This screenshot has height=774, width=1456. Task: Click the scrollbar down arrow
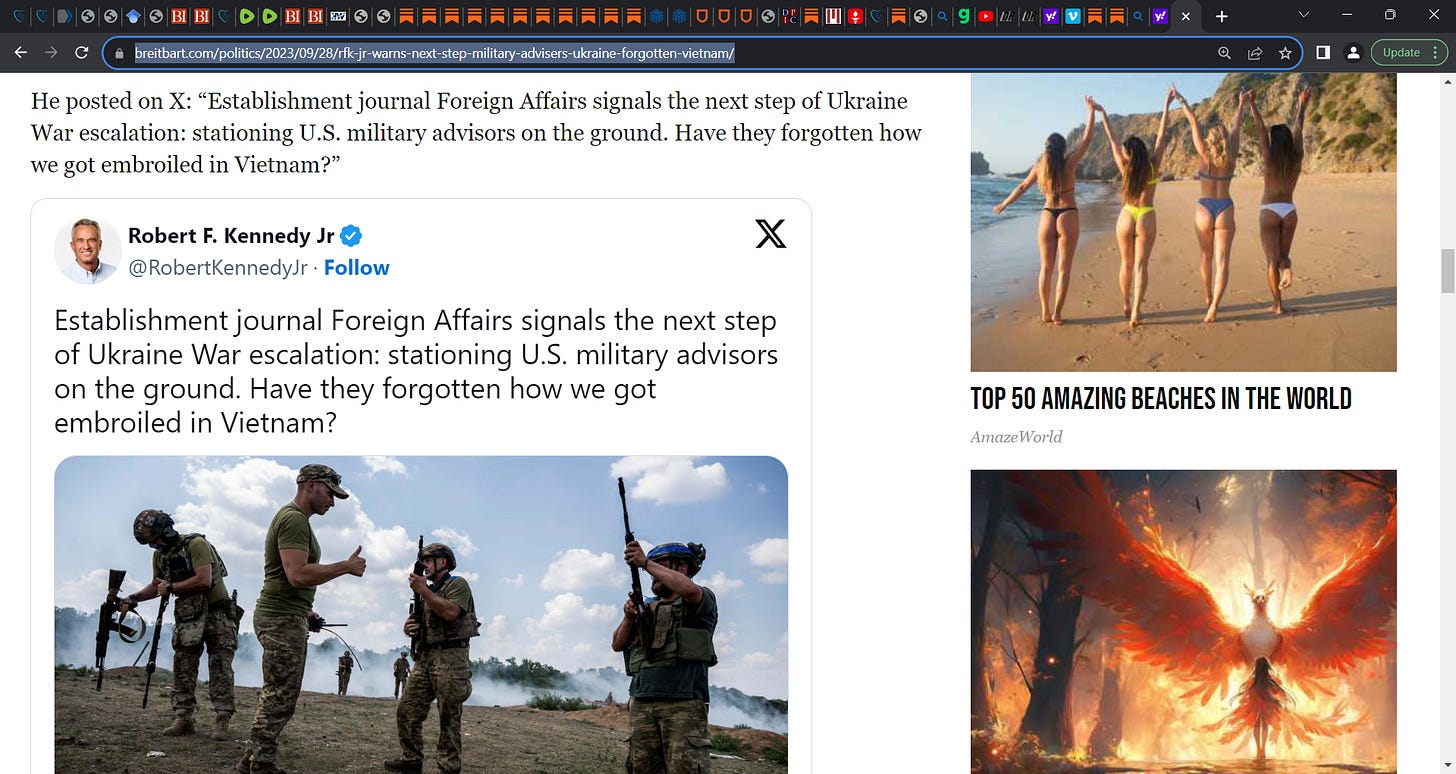pyautogui.click(x=1447, y=764)
